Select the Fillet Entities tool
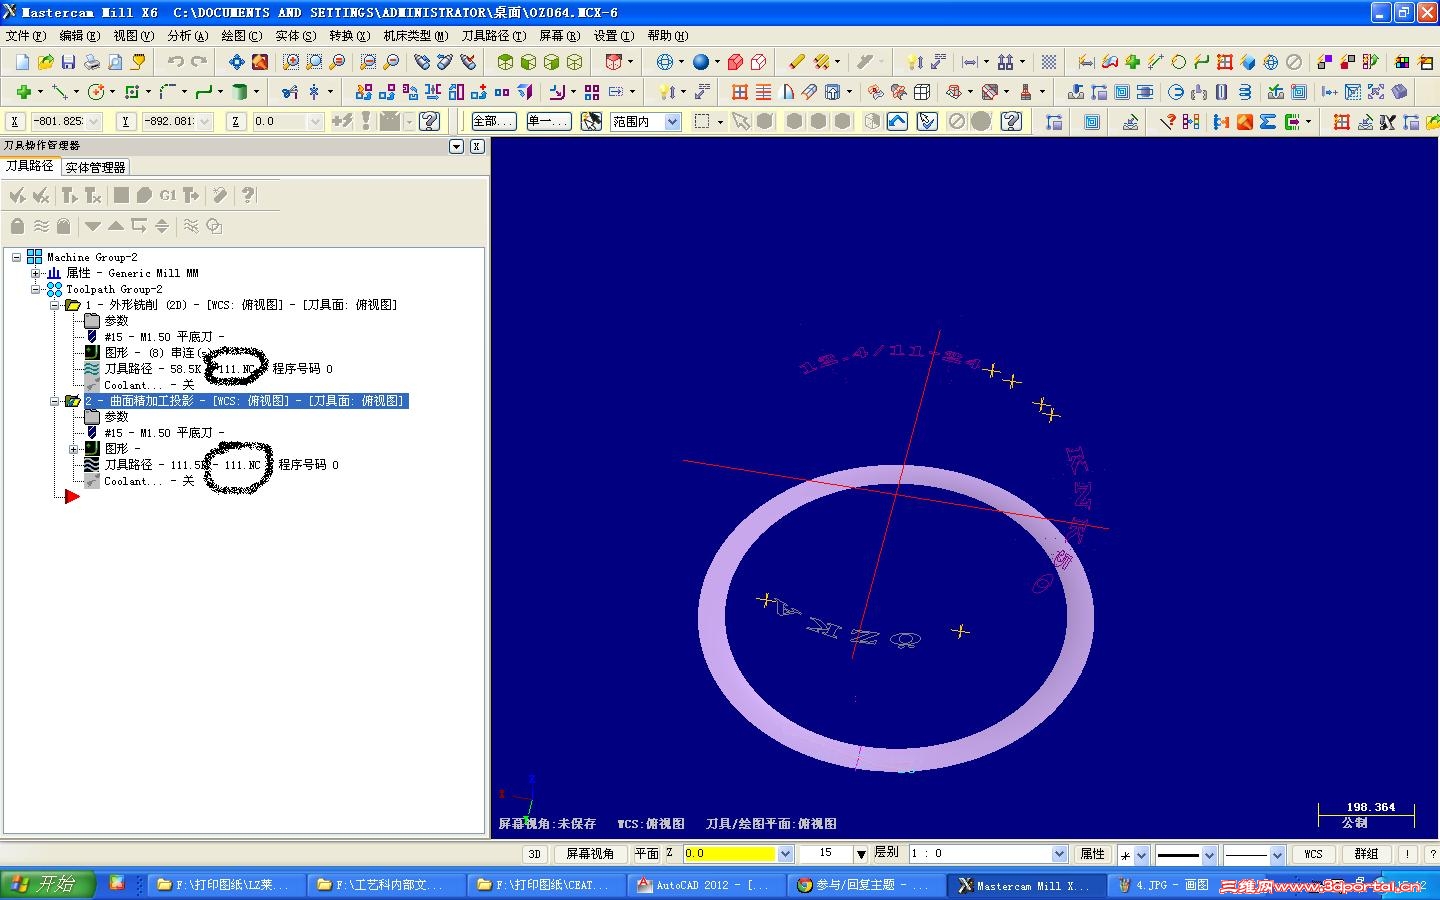 coord(167,92)
